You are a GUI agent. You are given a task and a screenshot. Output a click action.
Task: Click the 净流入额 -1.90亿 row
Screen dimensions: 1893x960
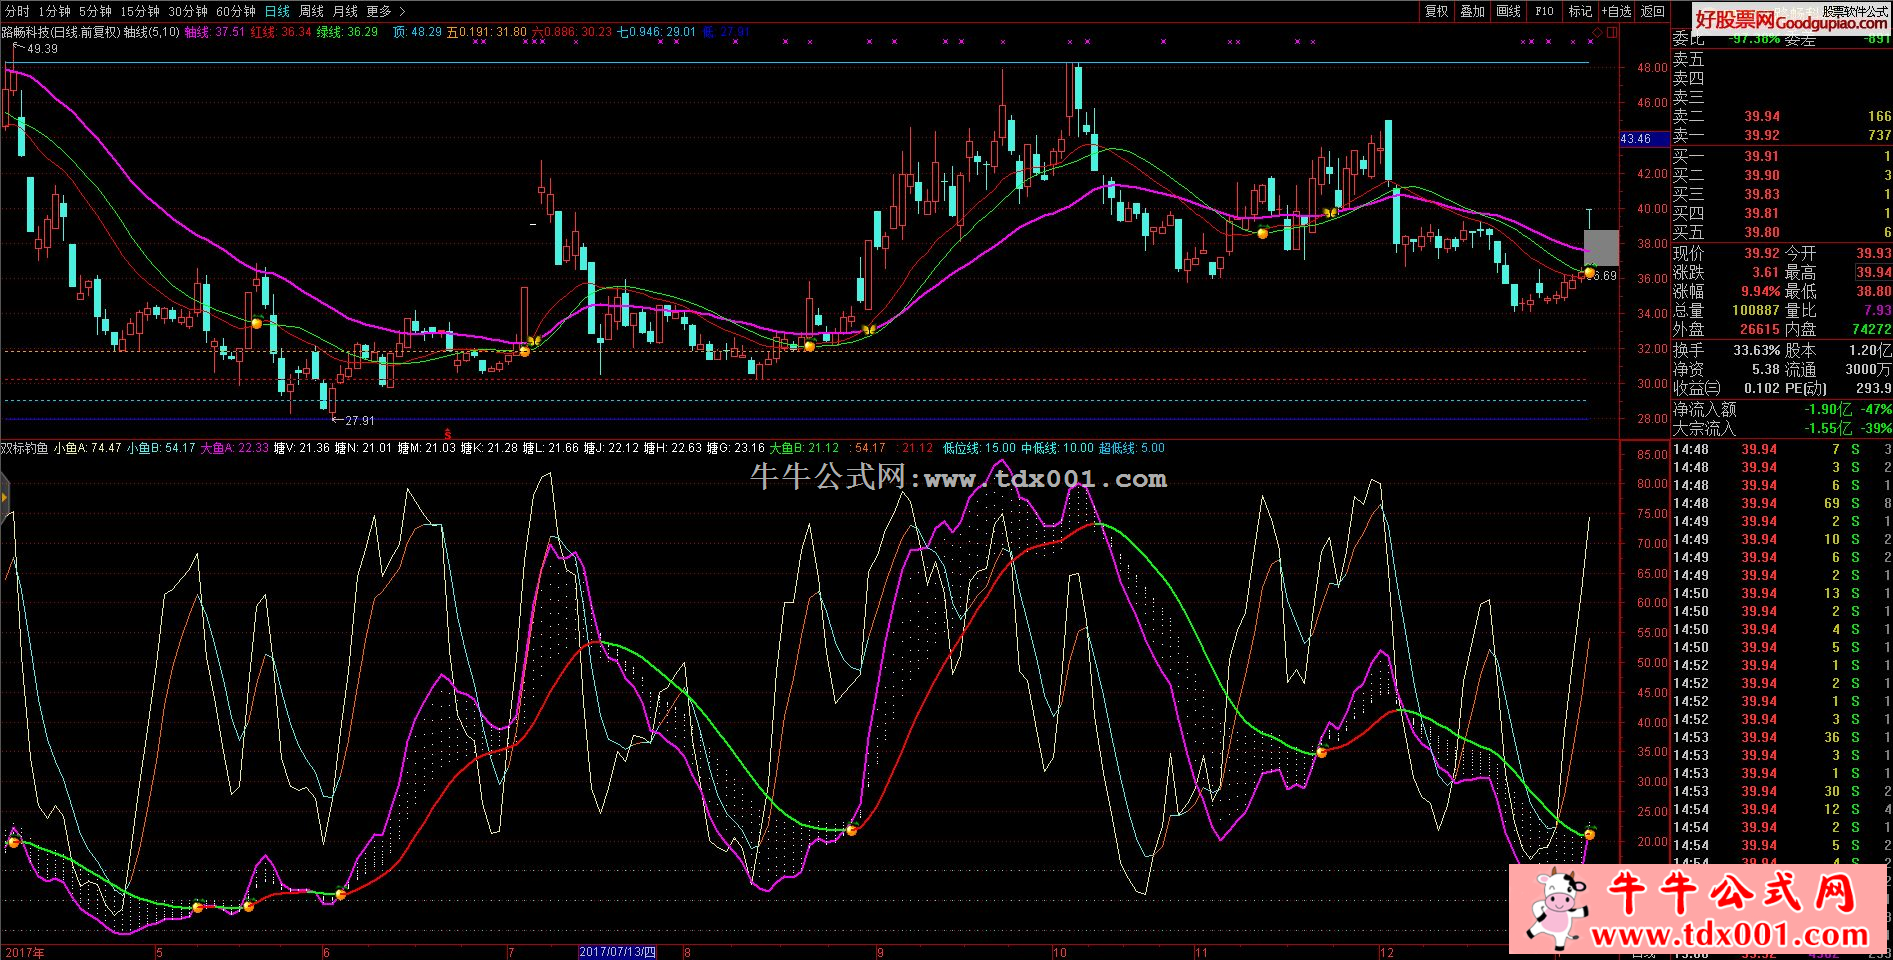[x=1781, y=409]
